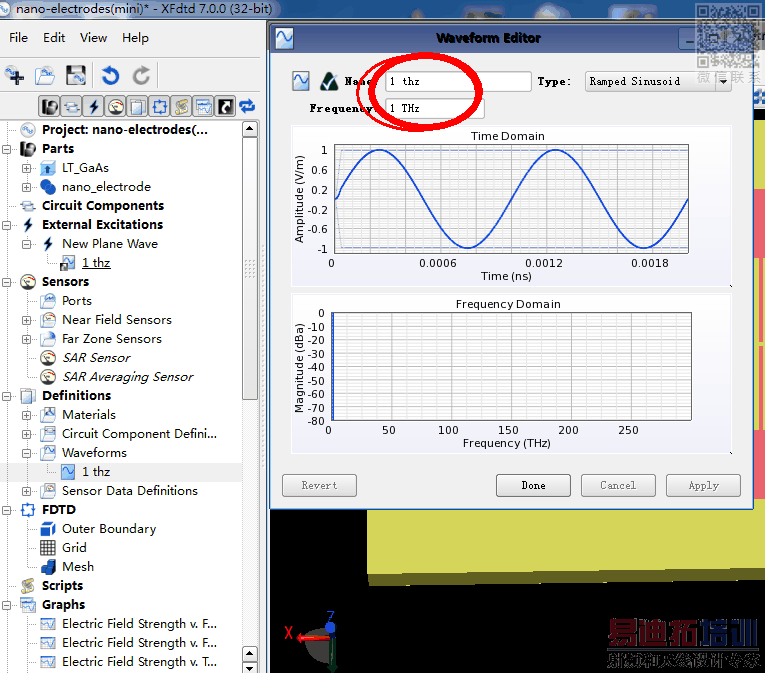Toggle the Parts filter button in tree toolbar
The height and width of the screenshot is (673, 765).
pos(50,106)
